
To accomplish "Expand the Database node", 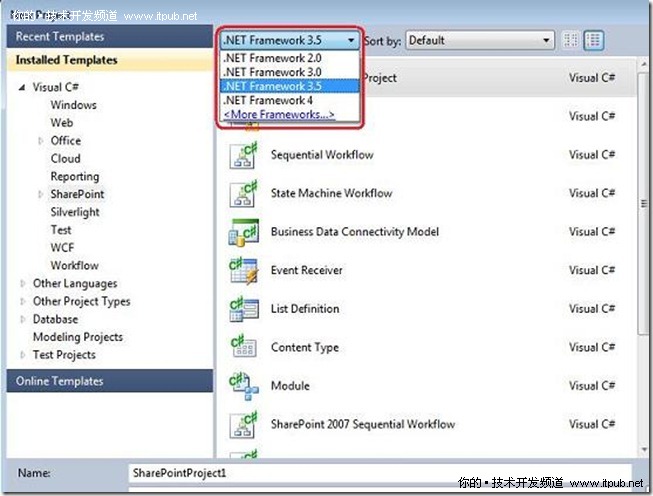I will [x=22, y=319].
